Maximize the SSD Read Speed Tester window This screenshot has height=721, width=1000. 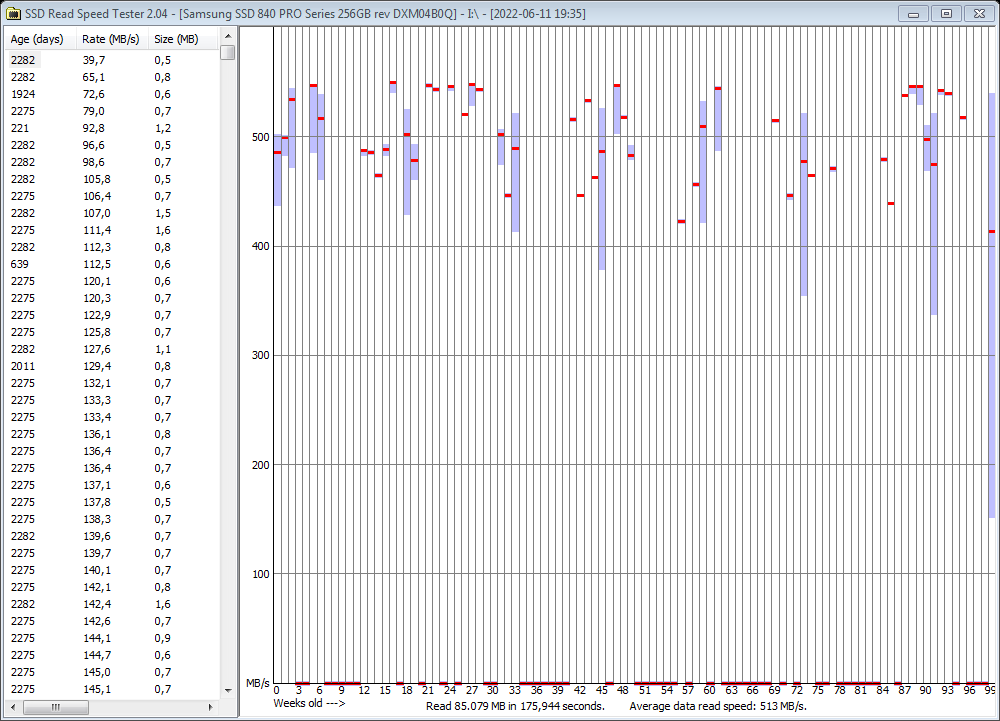click(x=946, y=13)
